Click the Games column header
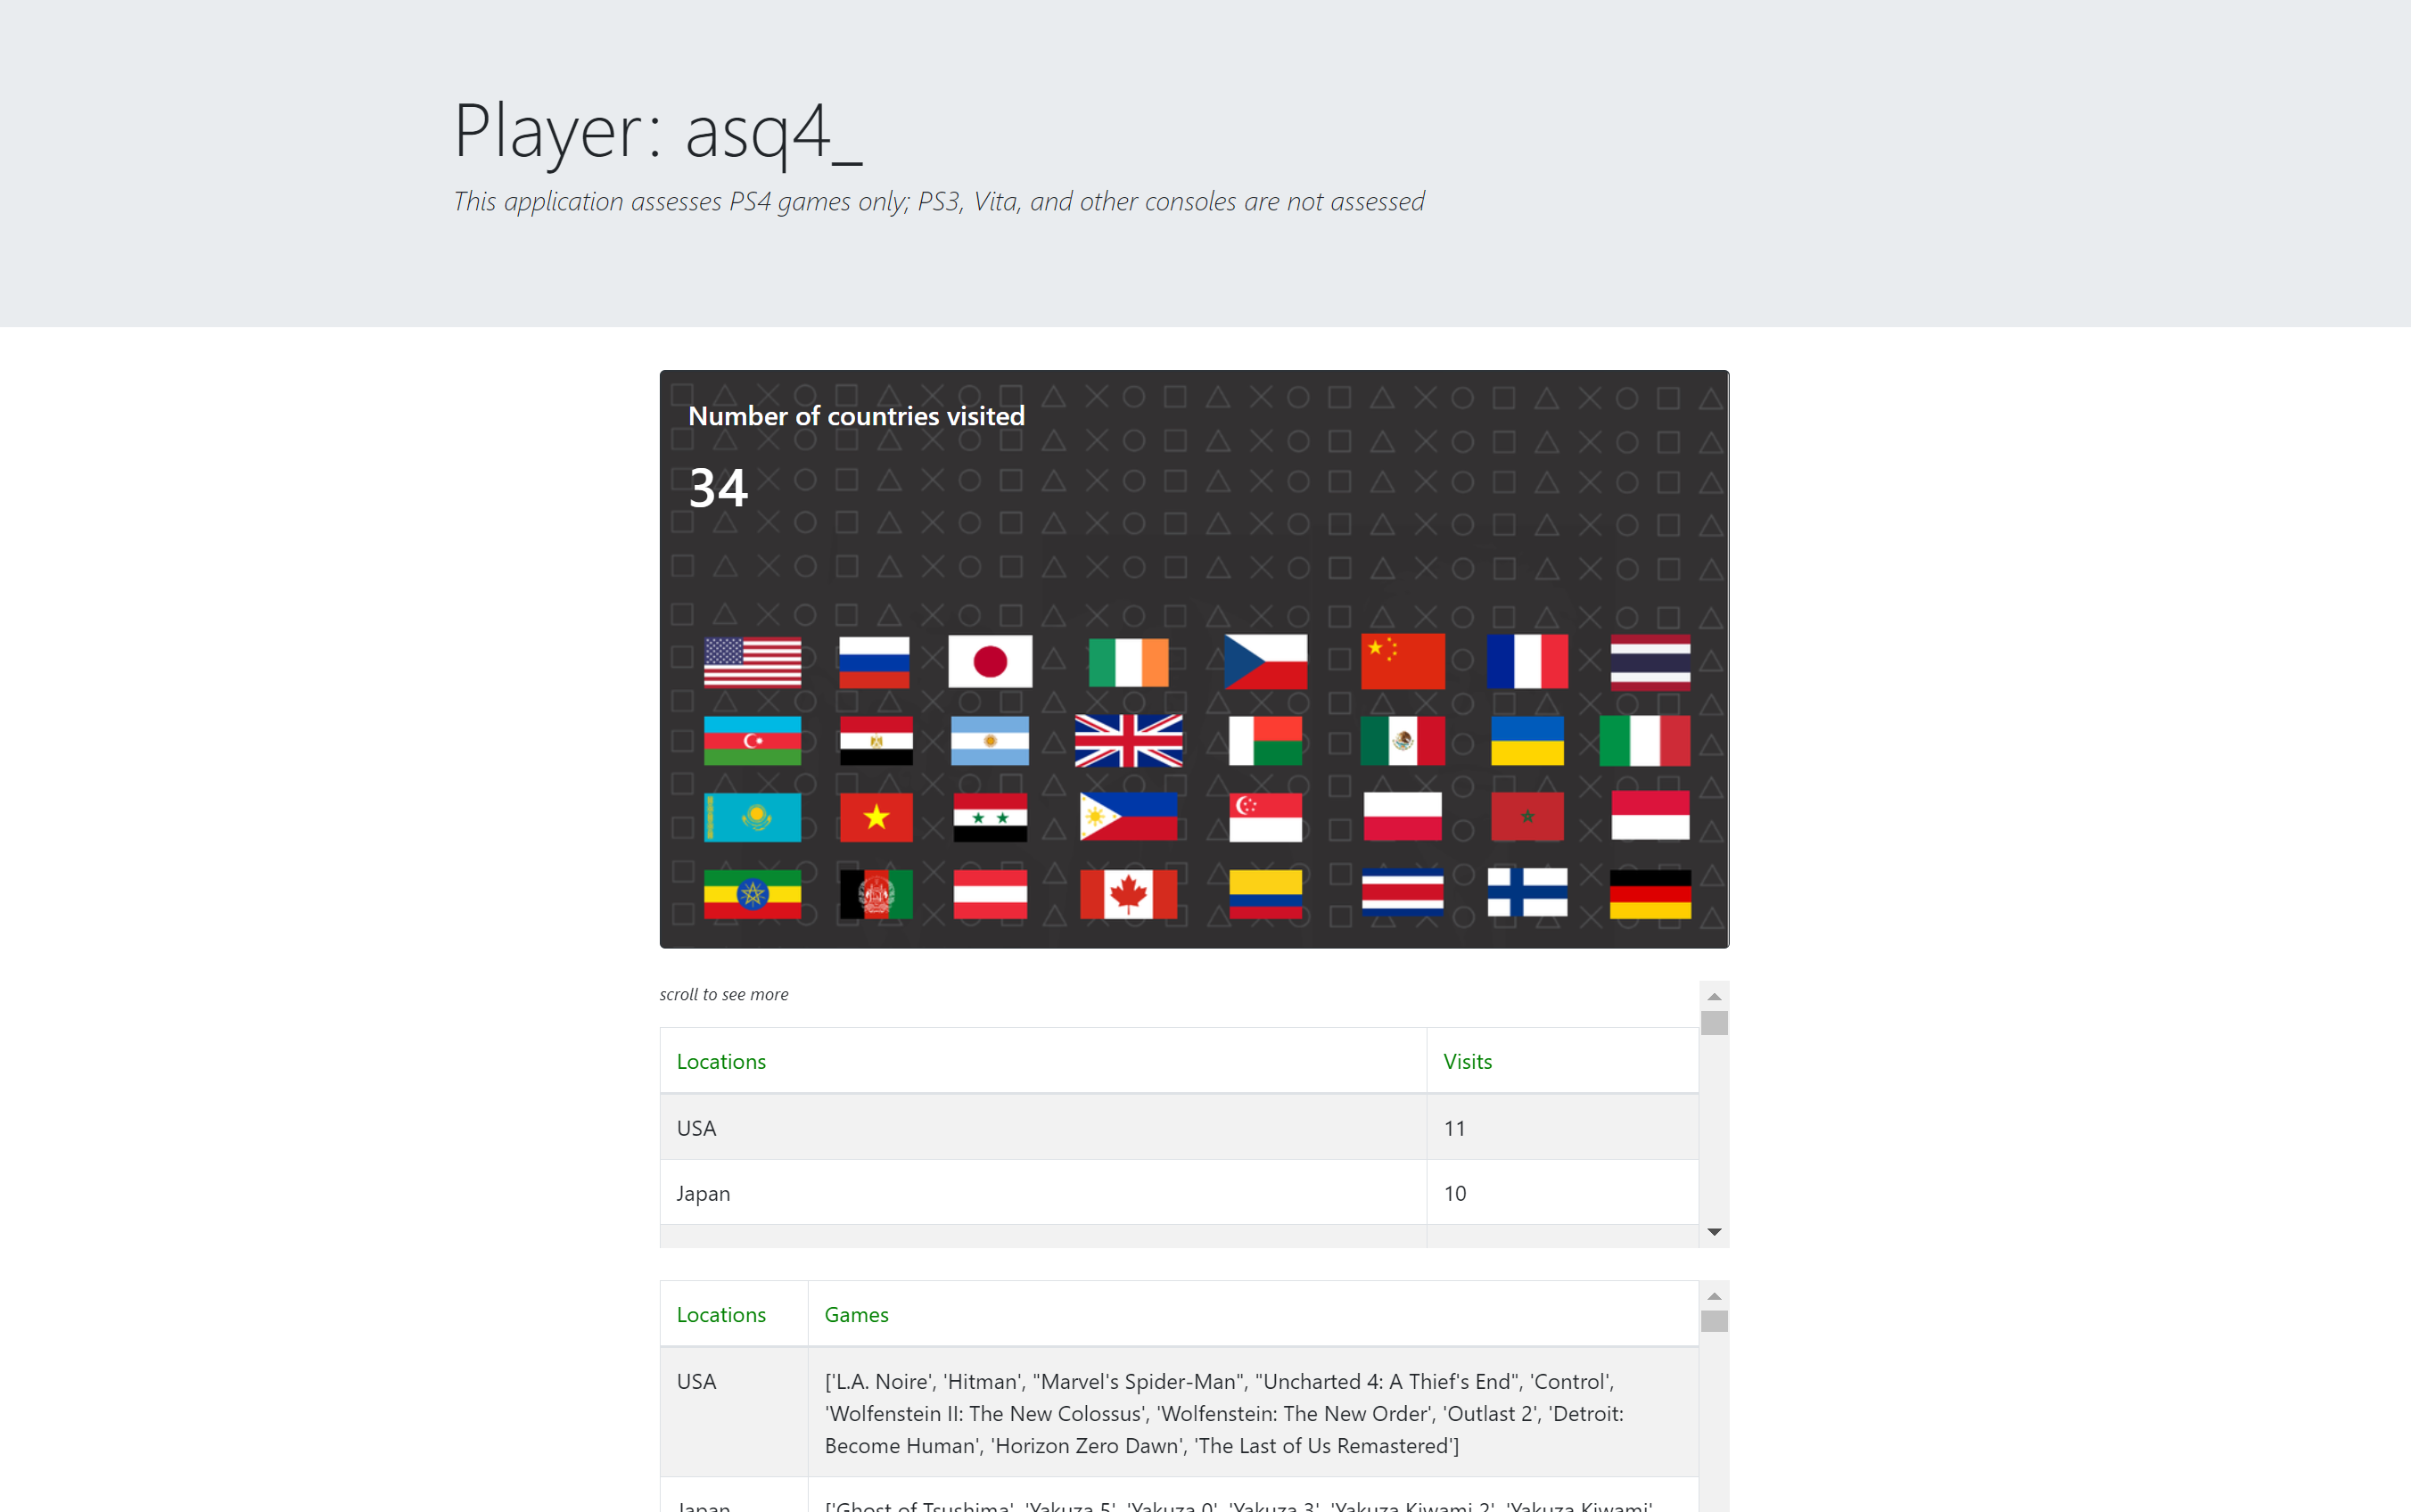 coord(856,1314)
